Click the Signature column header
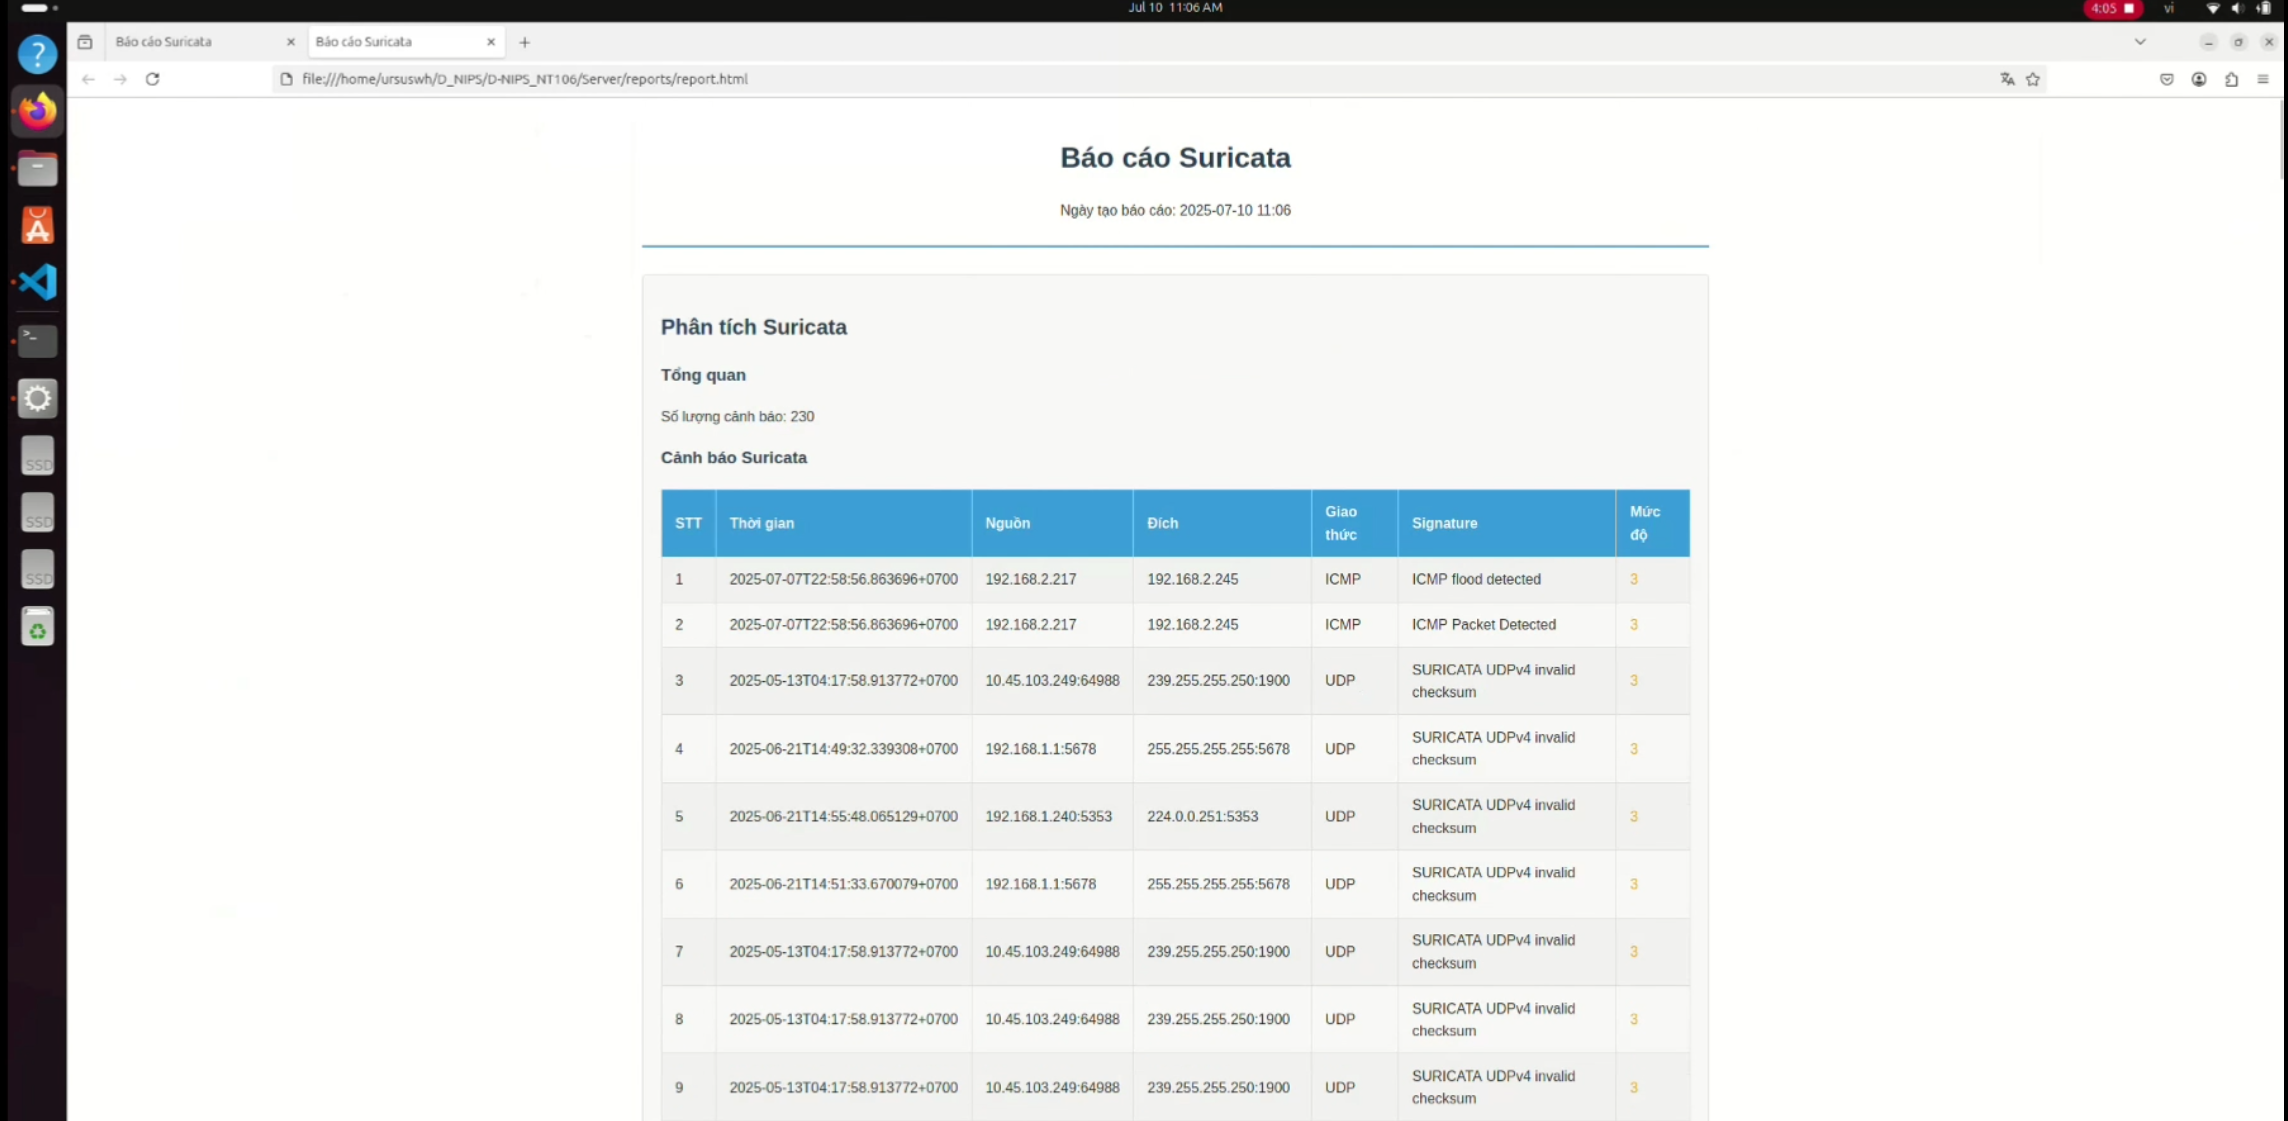 point(1506,523)
